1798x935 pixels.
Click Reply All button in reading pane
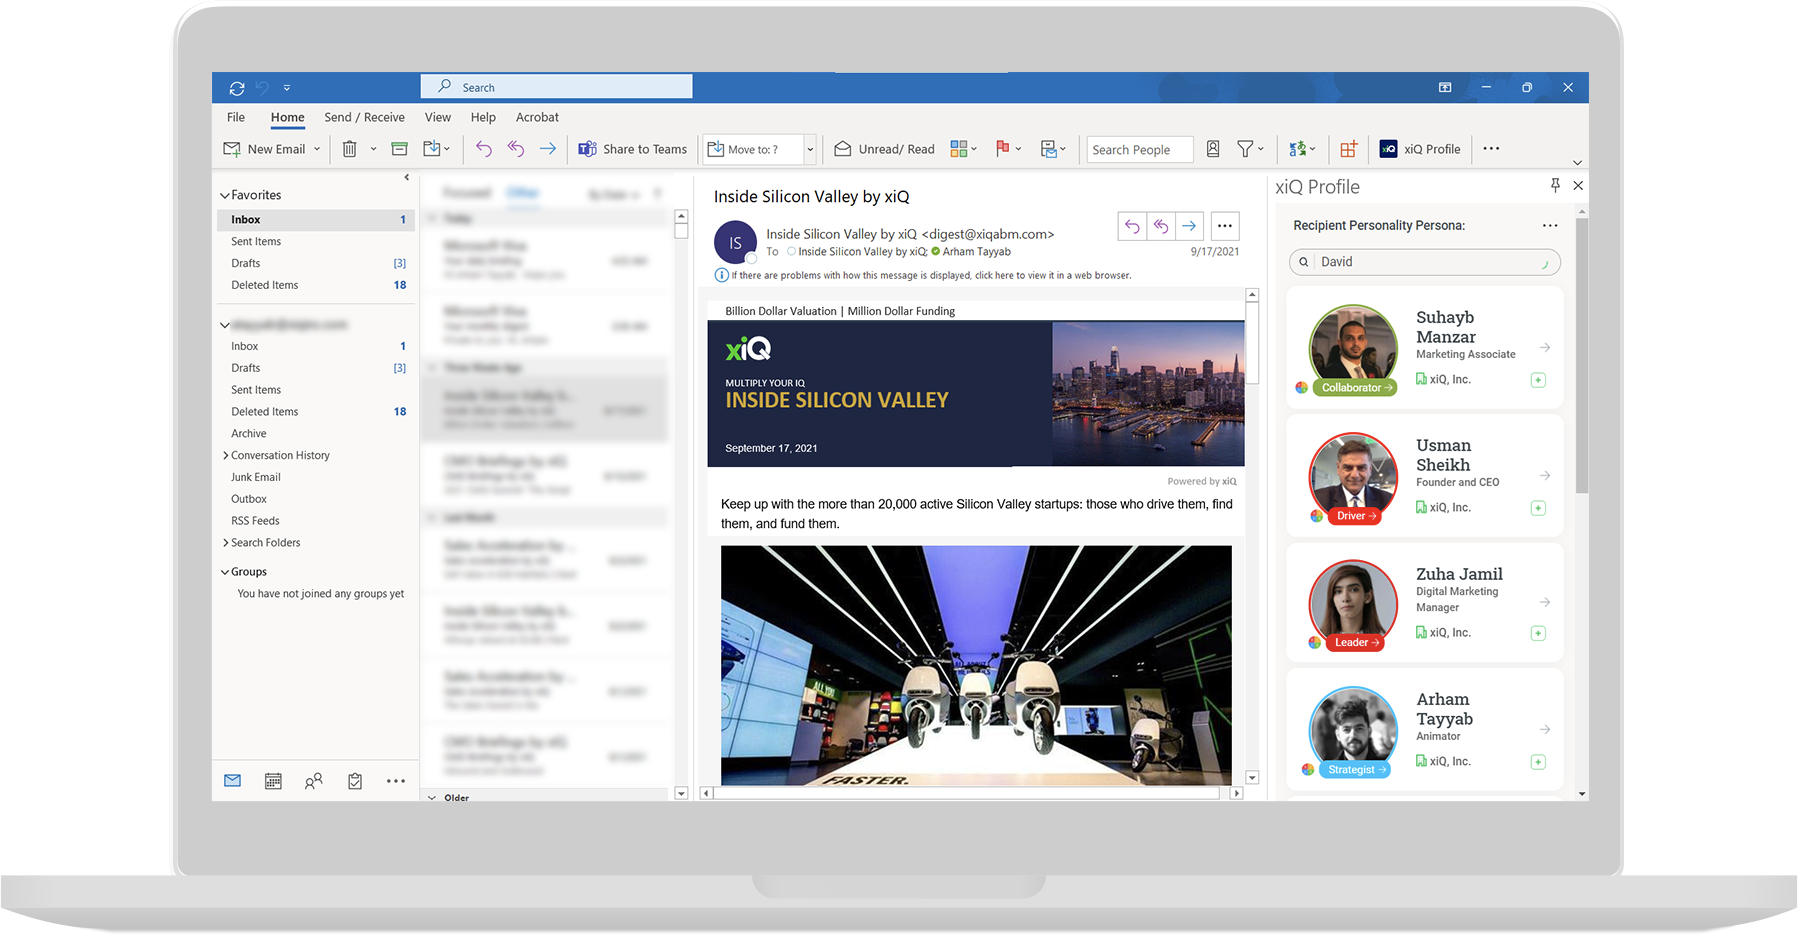coord(1161,226)
